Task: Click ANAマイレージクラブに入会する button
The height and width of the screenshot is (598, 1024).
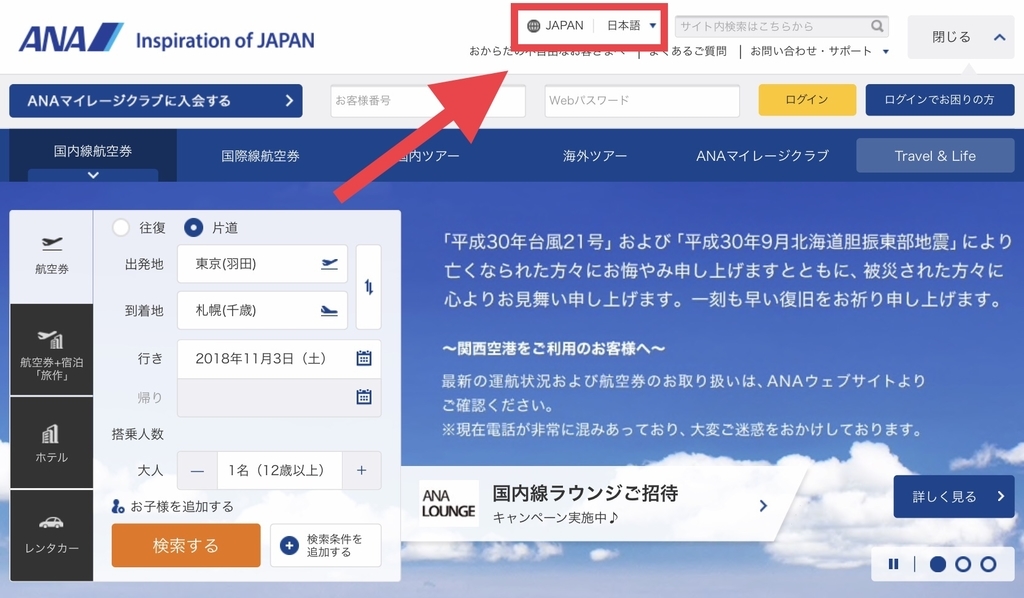Action: [x=155, y=101]
